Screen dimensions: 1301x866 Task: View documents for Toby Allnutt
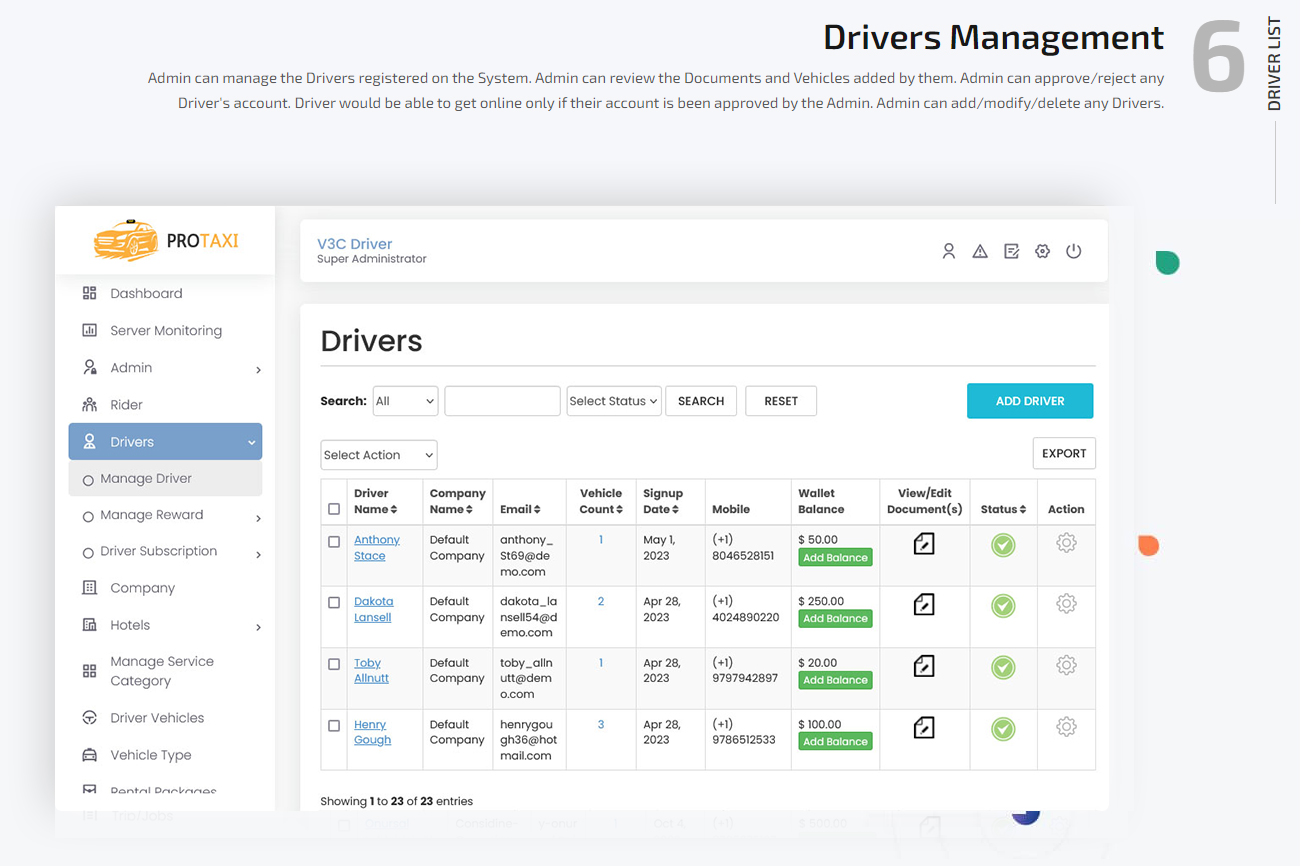click(924, 667)
